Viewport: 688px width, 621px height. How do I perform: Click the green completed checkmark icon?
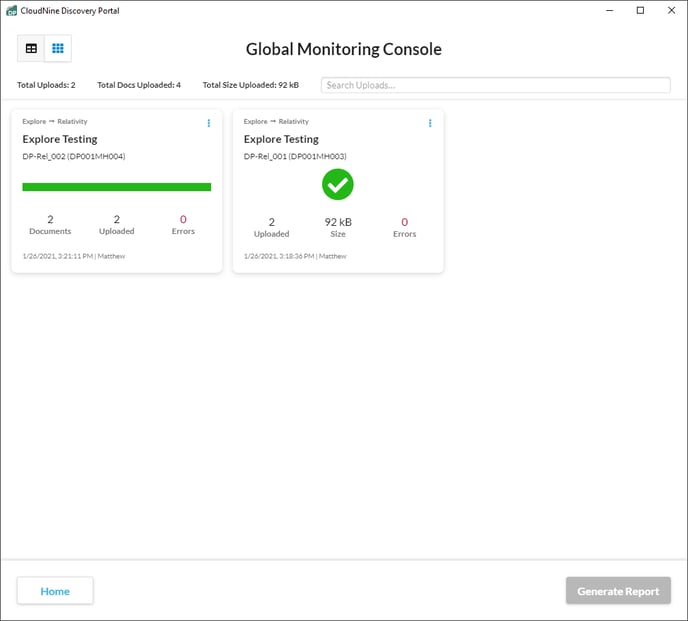coord(337,184)
